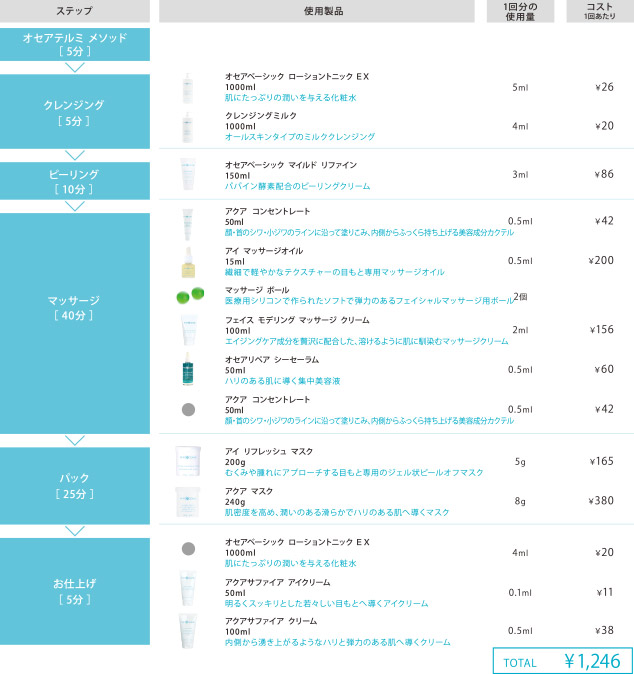Select the クレンジングミルク product image
634x674 pixels.
click(187, 126)
